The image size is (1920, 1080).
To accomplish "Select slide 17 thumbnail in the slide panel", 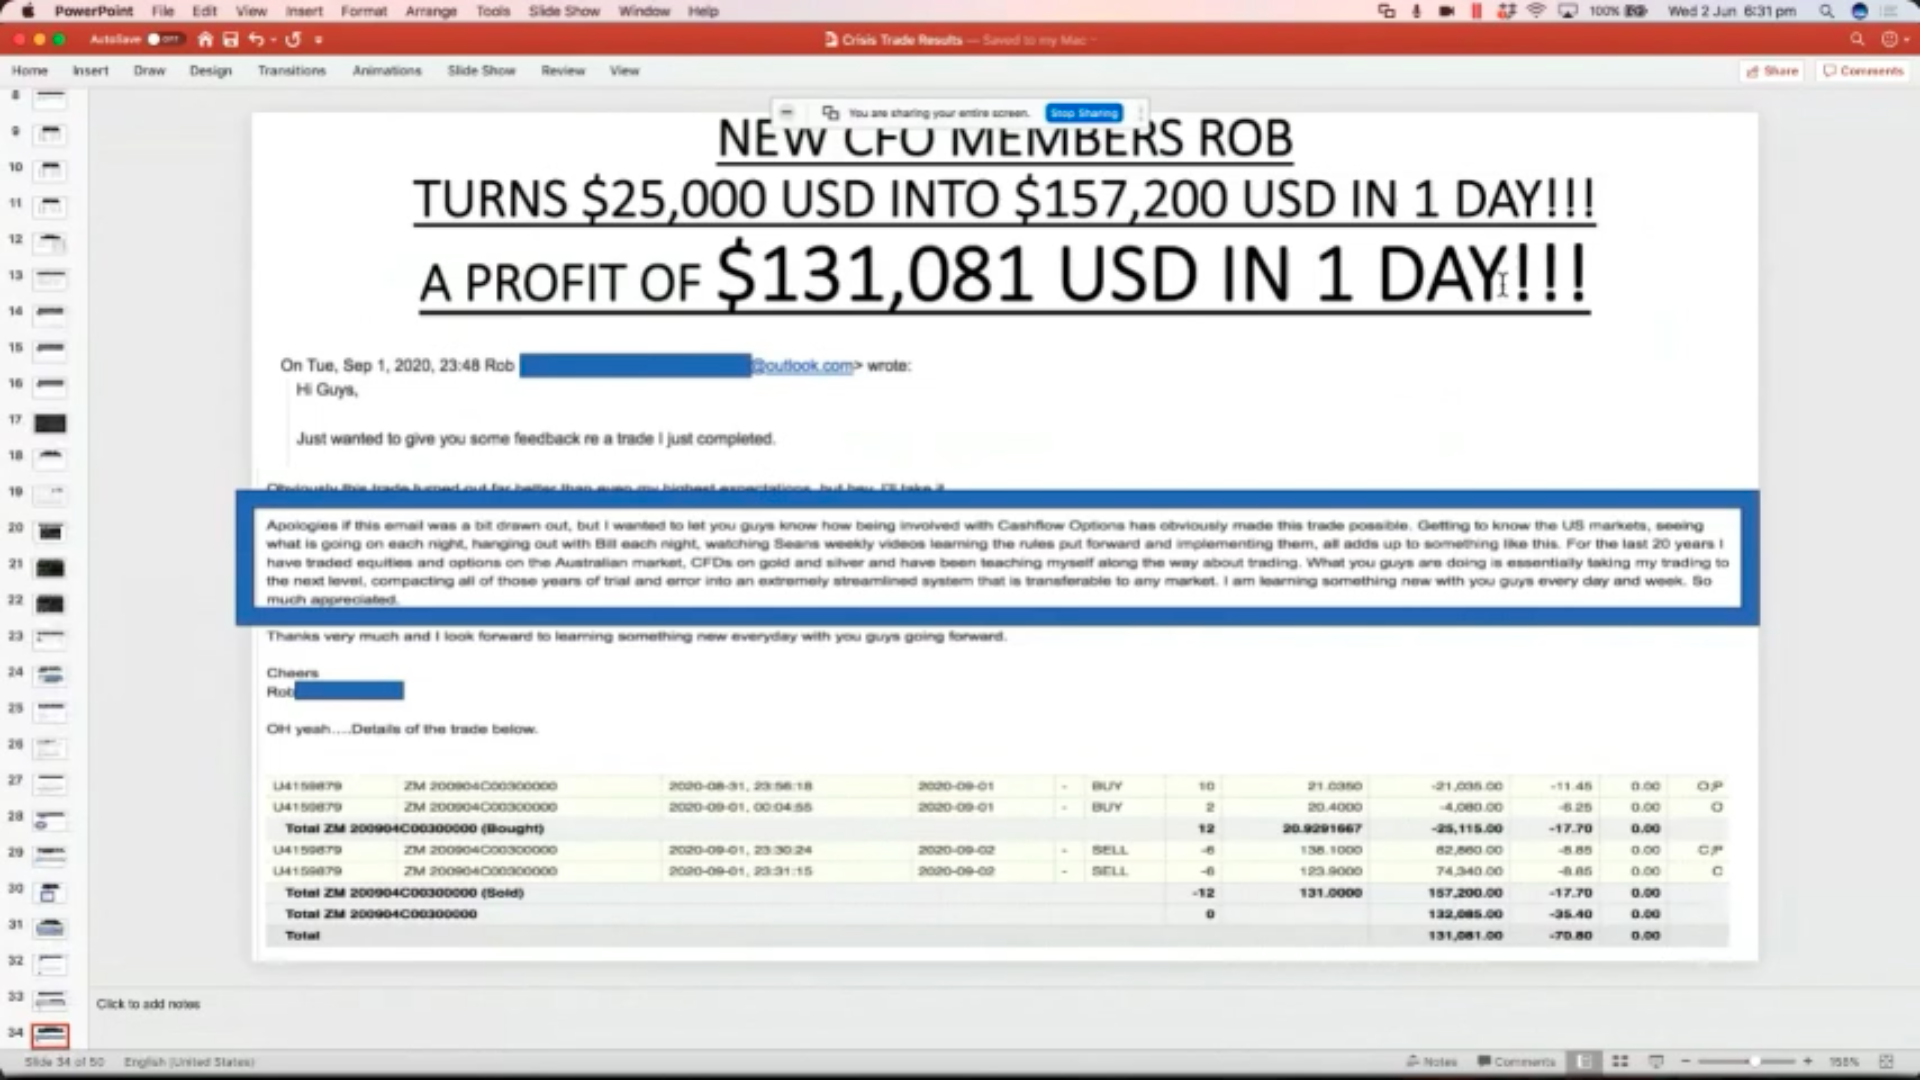I will (50, 423).
